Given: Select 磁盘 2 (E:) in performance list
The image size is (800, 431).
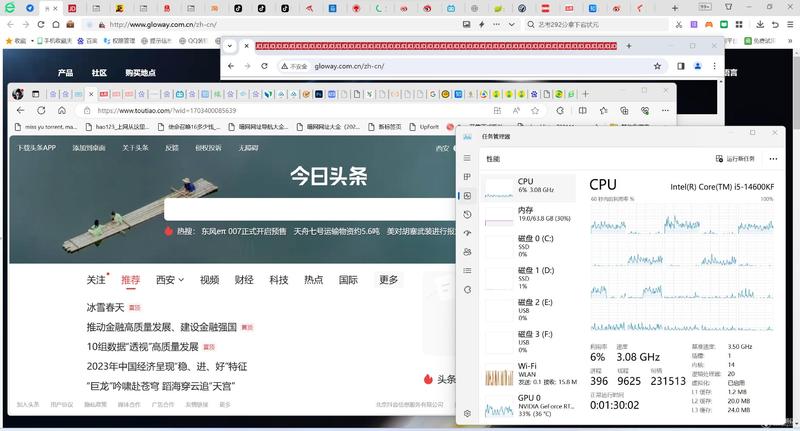Looking at the screenshot, I should click(529, 310).
